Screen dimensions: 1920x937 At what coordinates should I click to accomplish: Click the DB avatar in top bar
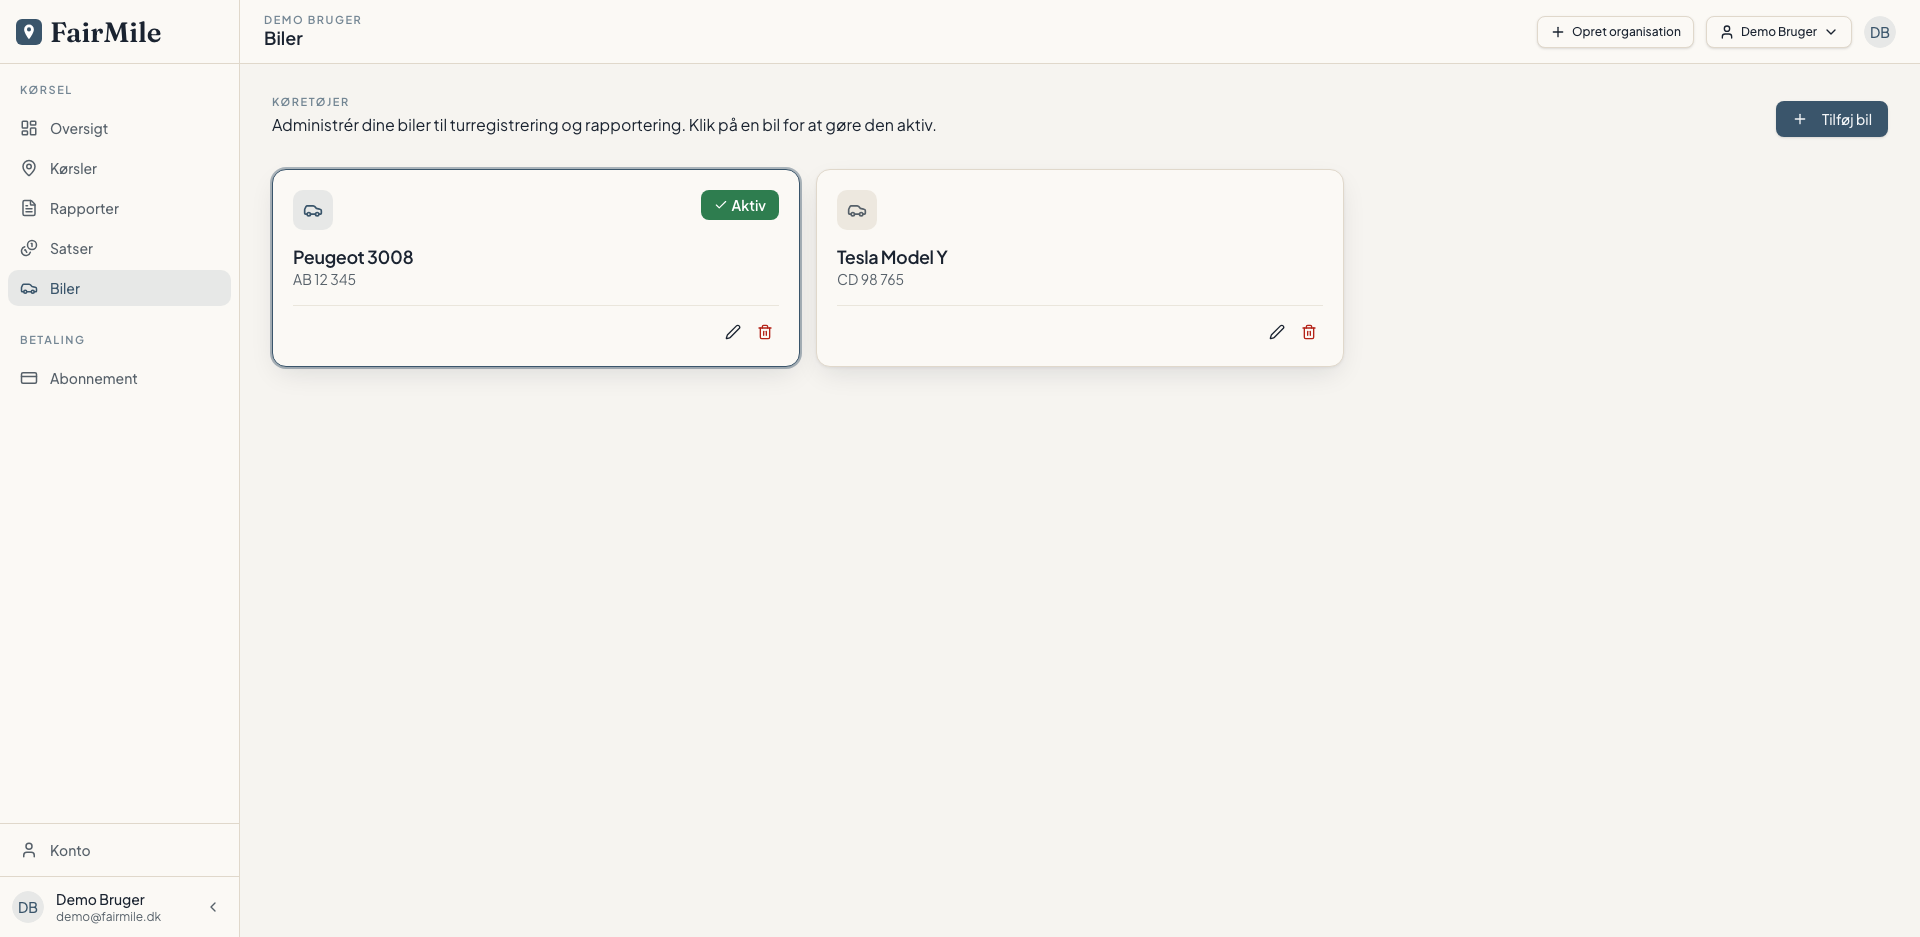[x=1880, y=32]
